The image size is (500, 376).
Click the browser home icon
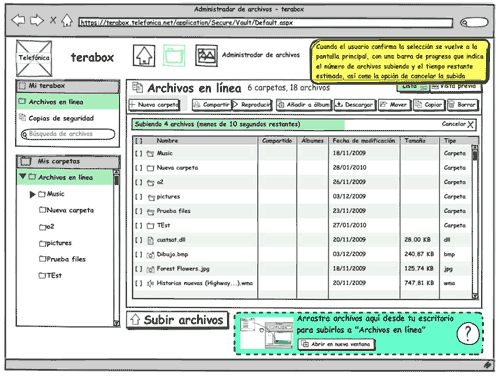[67, 20]
